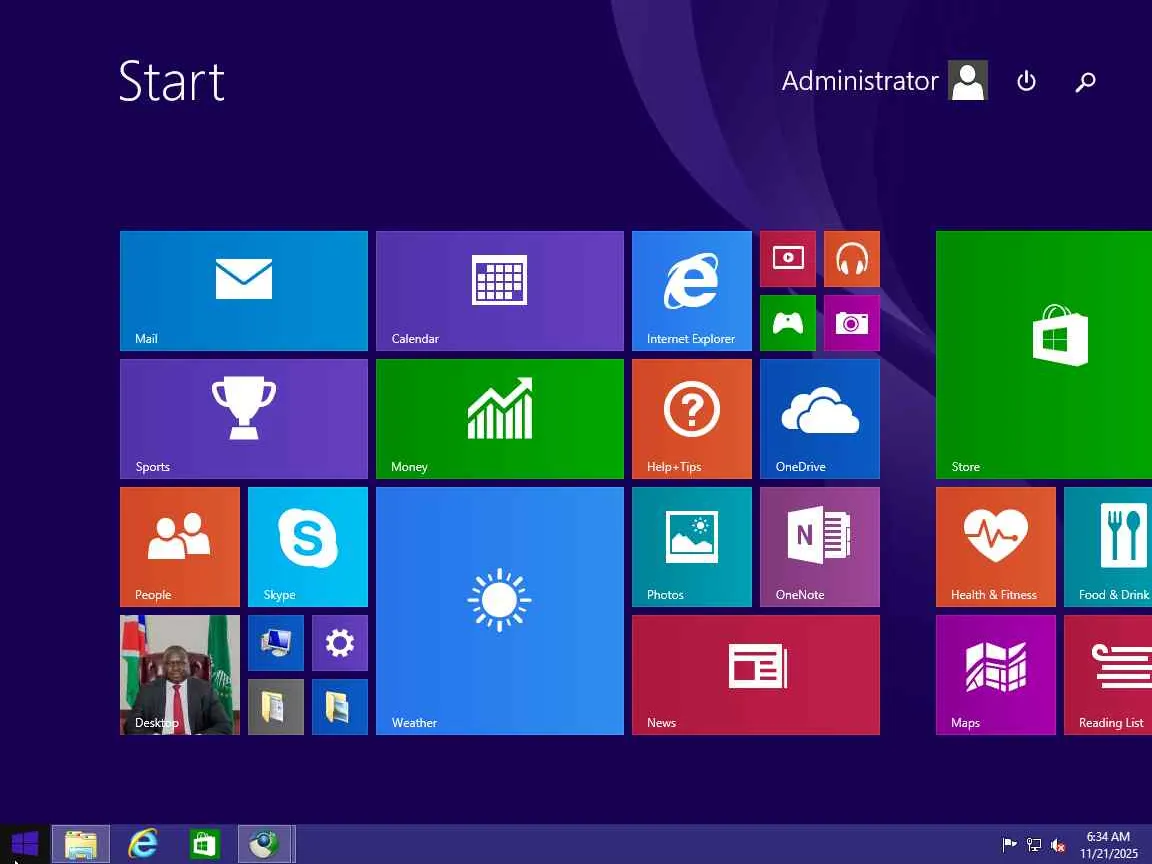Open the Reading List tile

tap(1108, 675)
